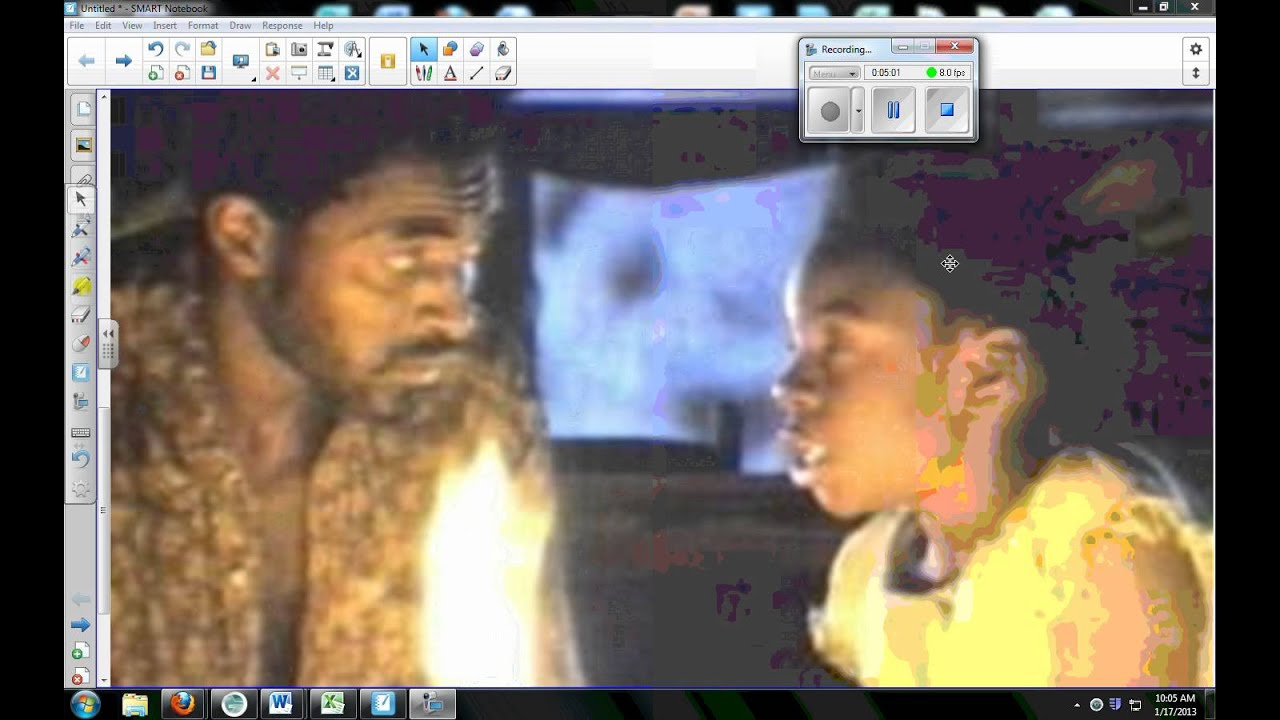This screenshot has width=1280, height=720.
Task: Click the blue X tools icon
Action: pyautogui.click(x=352, y=73)
